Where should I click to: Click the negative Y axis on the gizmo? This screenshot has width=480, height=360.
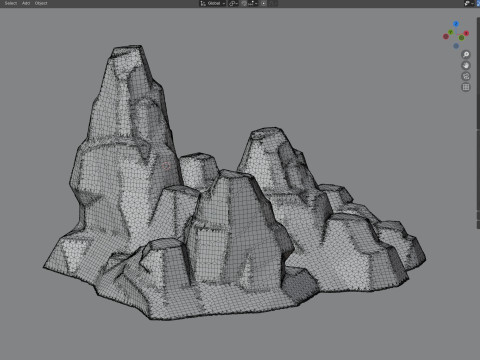pos(461,38)
